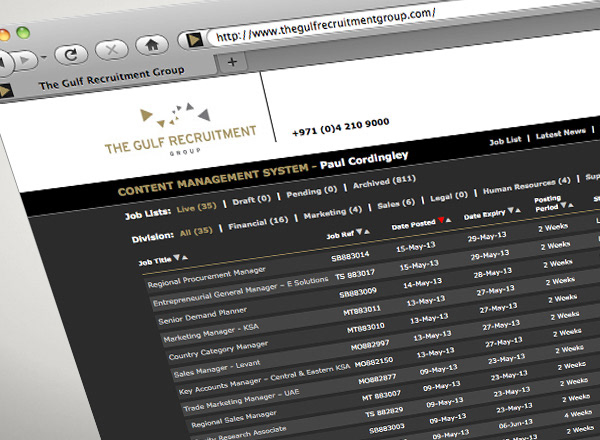Open Regional Procurement Manager job
Screen dimensions: 600x440
point(207,277)
